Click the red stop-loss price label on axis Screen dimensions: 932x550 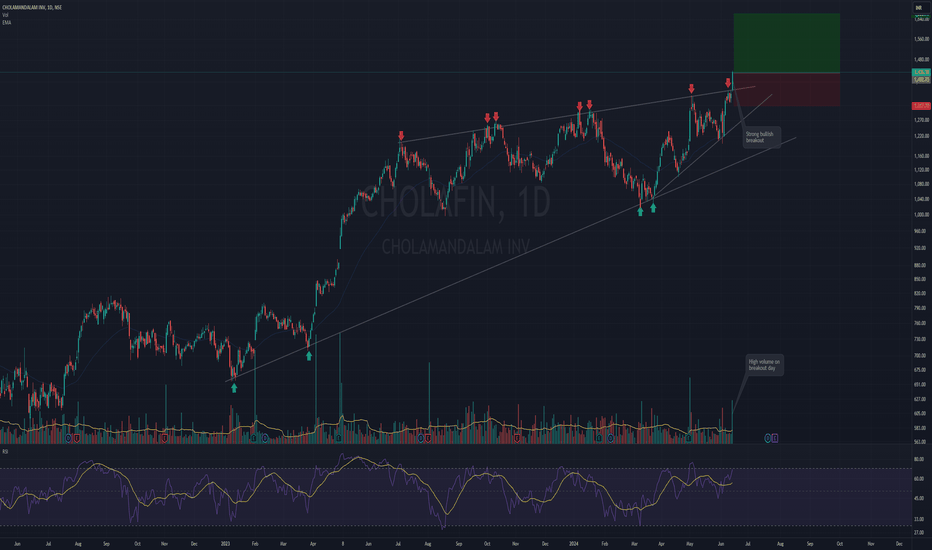[921, 106]
